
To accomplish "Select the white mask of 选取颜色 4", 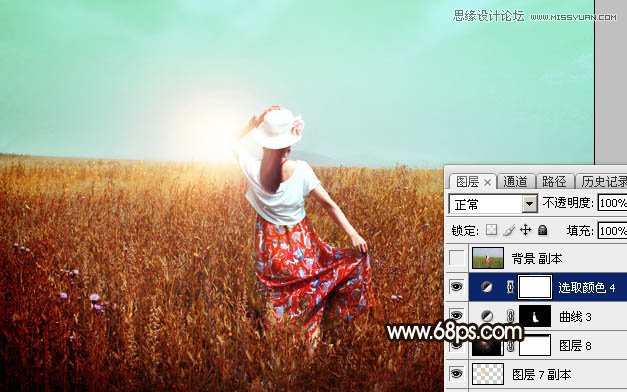I will tap(535, 287).
